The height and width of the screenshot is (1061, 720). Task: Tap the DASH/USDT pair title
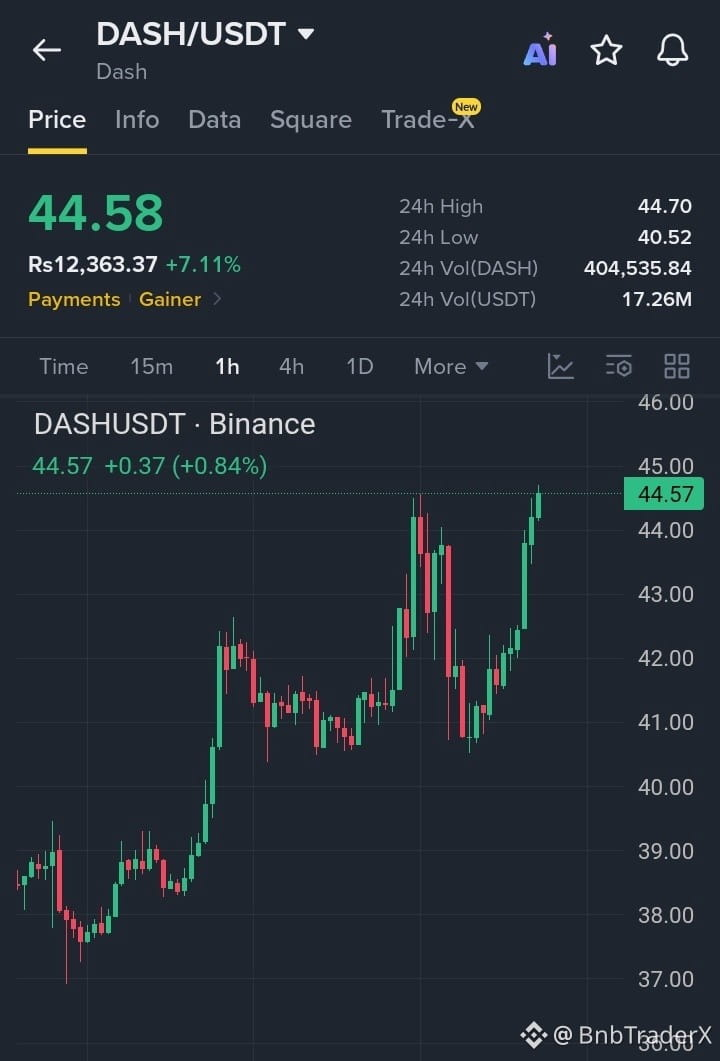click(191, 34)
